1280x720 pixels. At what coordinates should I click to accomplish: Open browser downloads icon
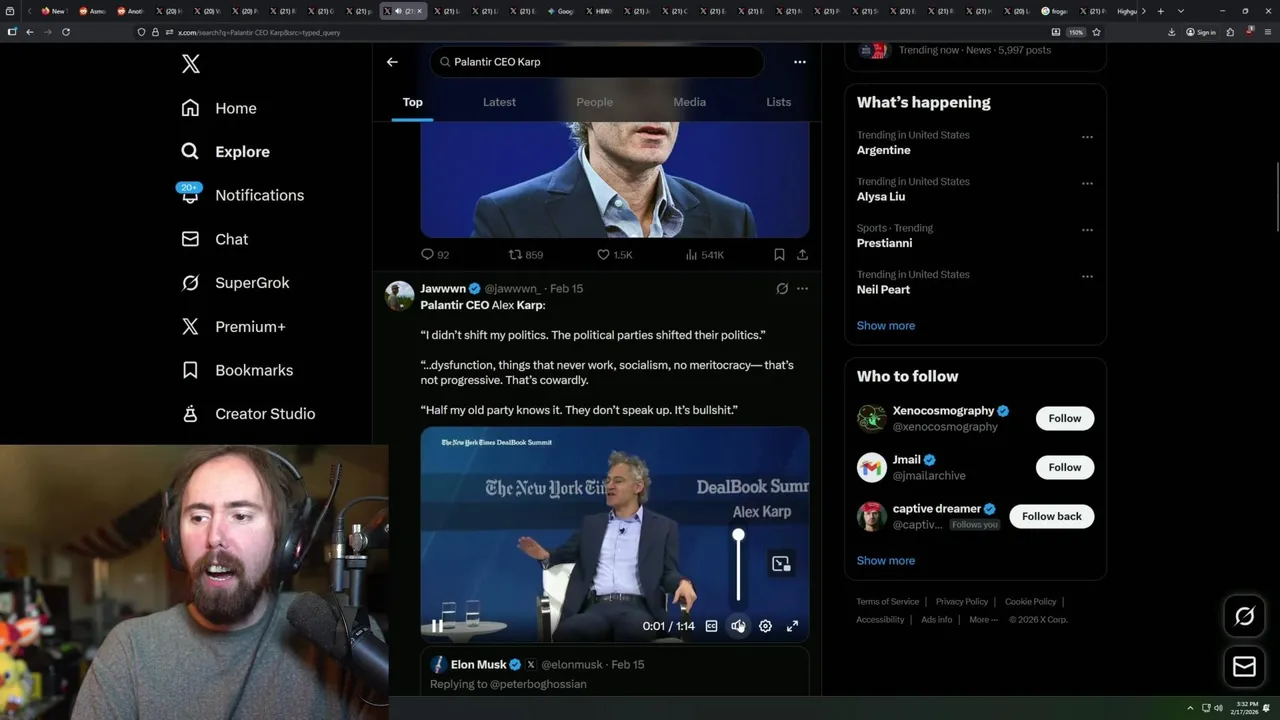tap(1171, 32)
